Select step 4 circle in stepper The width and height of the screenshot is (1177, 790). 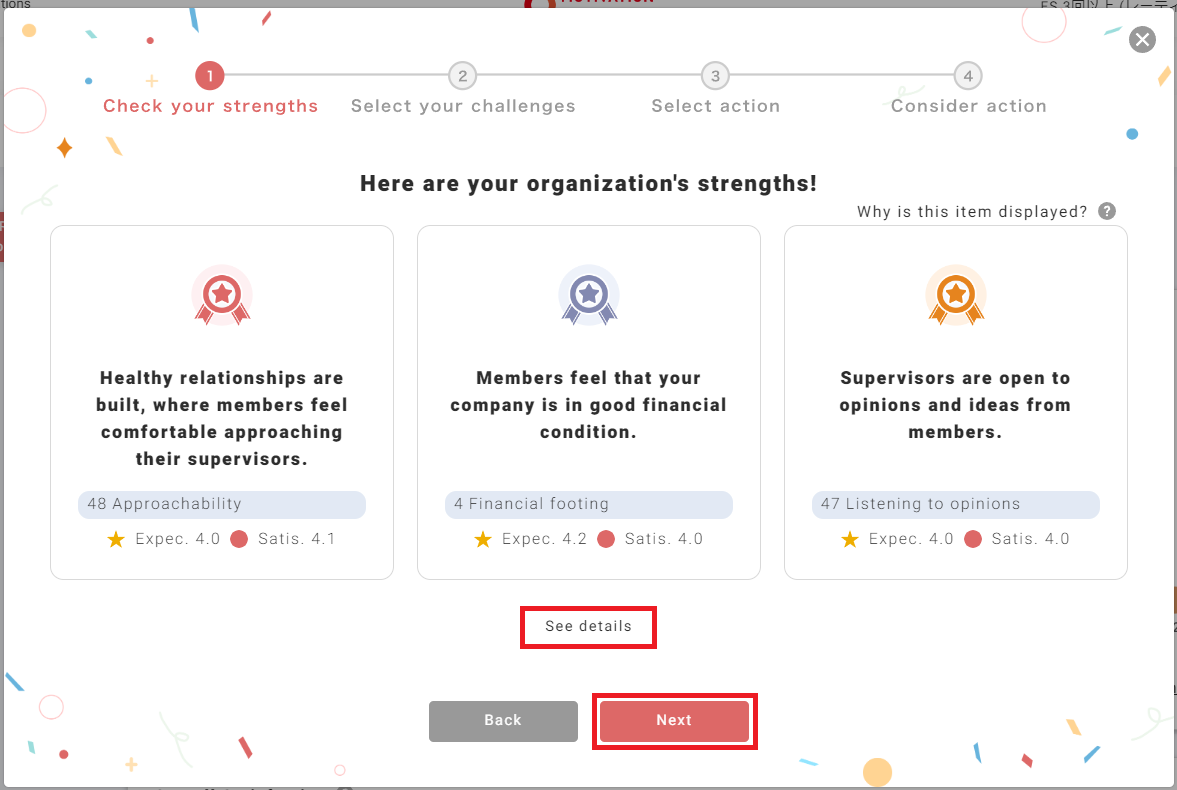point(967,75)
